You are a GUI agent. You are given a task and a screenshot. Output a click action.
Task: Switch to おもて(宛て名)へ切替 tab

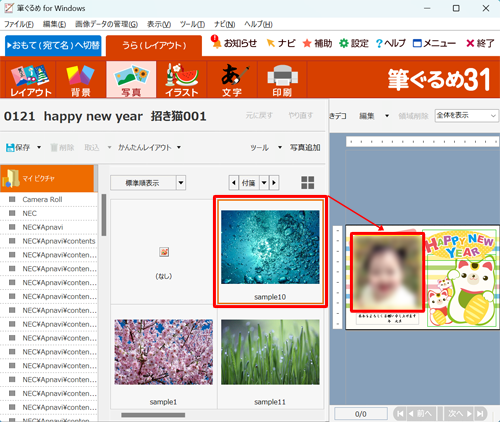53,46
